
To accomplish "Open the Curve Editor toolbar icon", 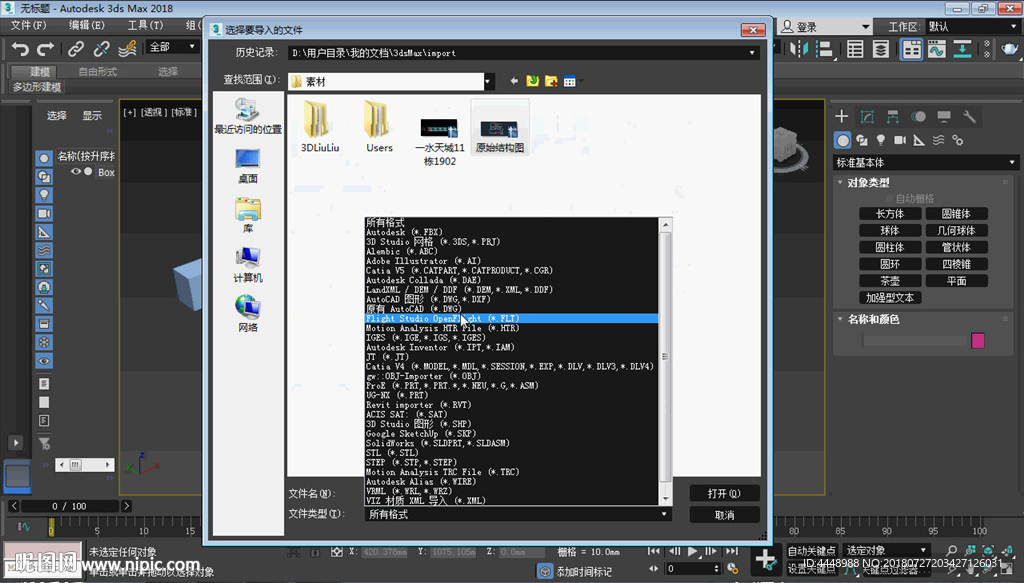I will (x=937, y=48).
